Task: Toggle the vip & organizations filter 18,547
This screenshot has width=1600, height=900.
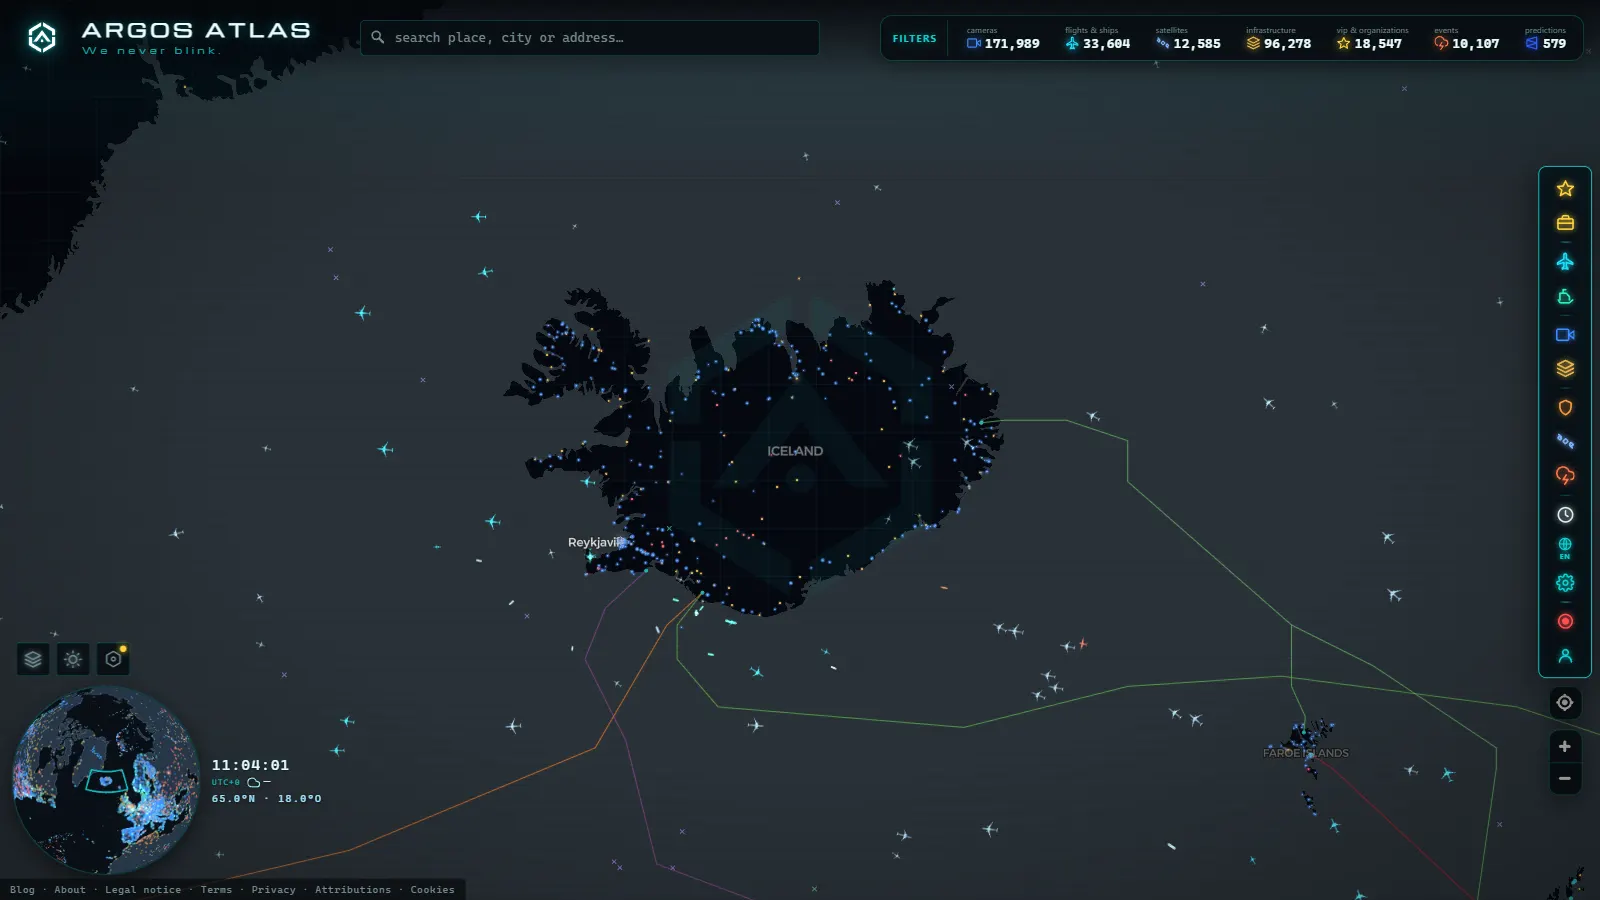Action: [x=1371, y=39]
